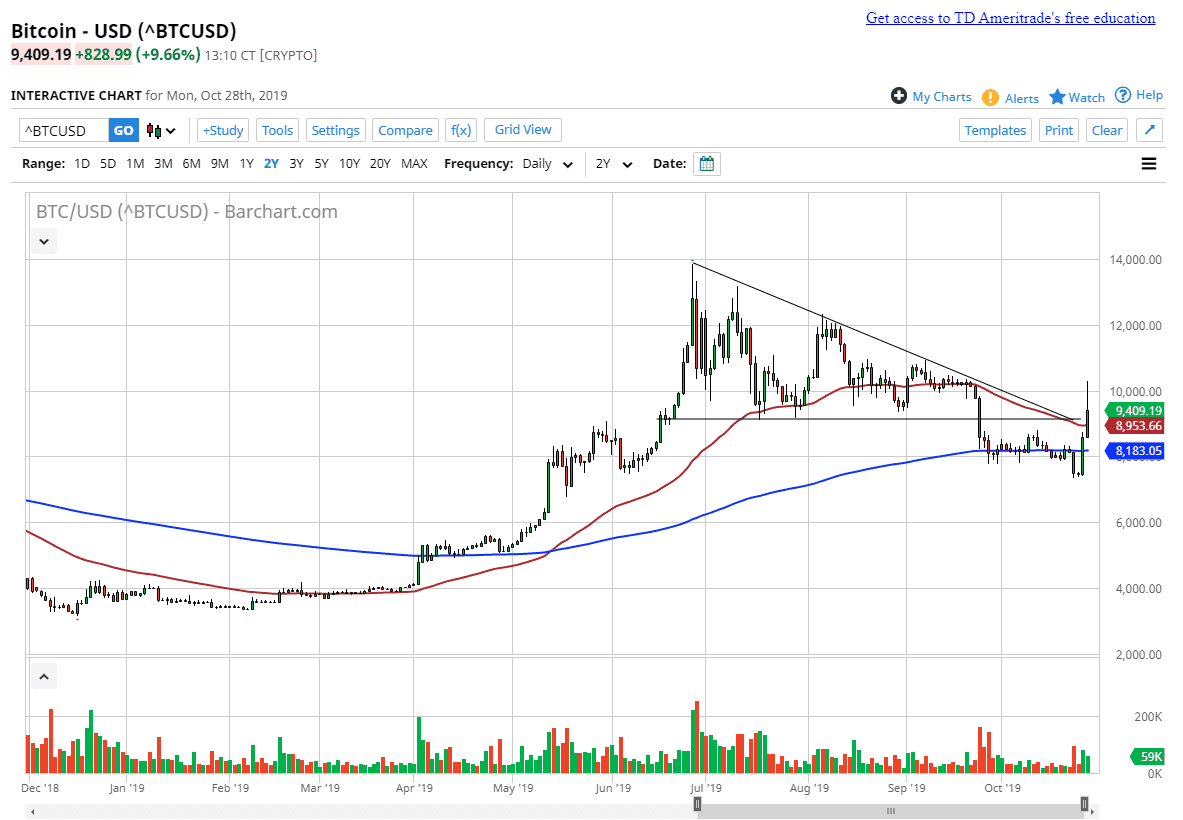Open the chart type candlestick selector icon
The image size is (1183, 820).
156,130
